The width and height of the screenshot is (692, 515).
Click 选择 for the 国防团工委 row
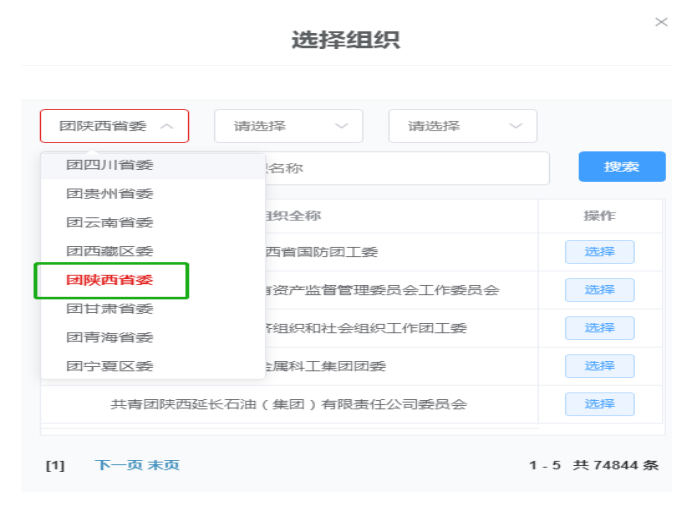[599, 252]
